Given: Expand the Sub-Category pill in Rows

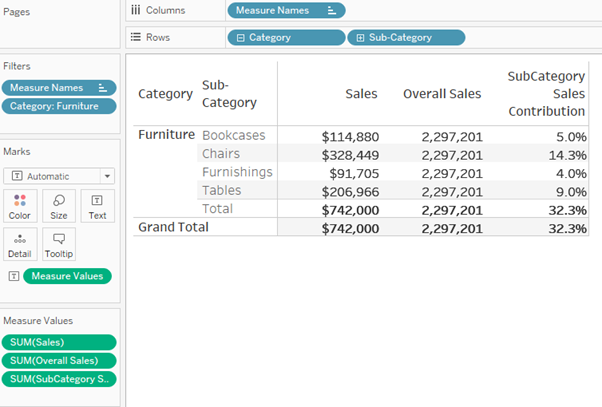Looking at the screenshot, I should coord(359,37).
